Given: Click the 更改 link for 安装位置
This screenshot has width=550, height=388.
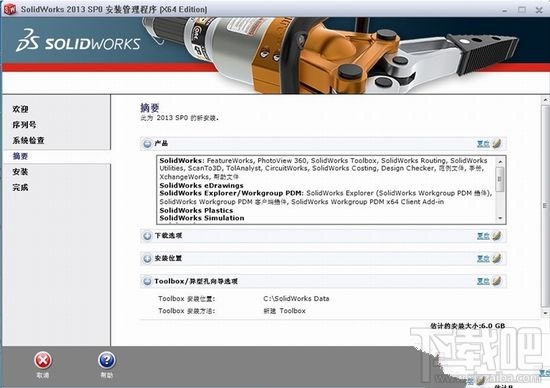Looking at the screenshot, I should [x=483, y=259].
